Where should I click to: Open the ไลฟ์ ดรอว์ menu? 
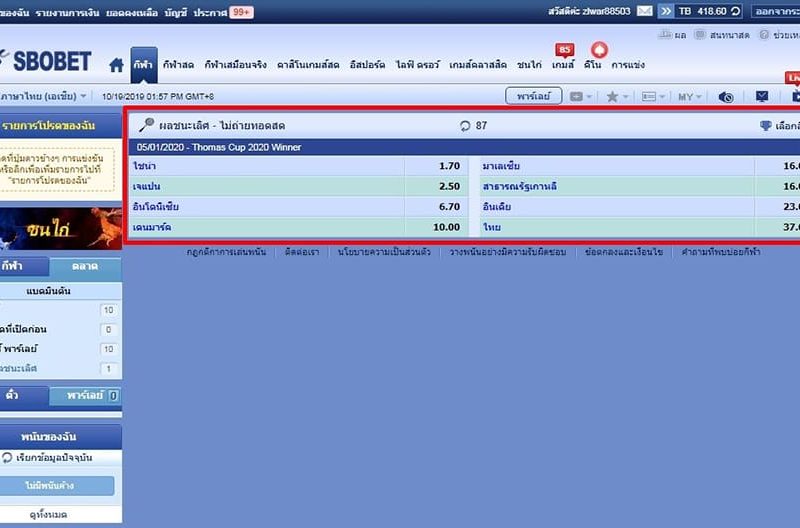417,65
